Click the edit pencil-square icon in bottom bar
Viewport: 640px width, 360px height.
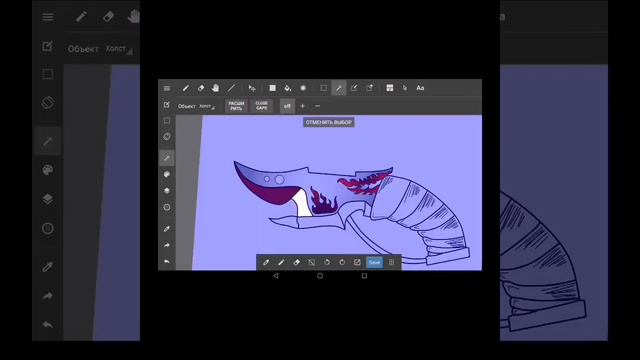[357, 262]
